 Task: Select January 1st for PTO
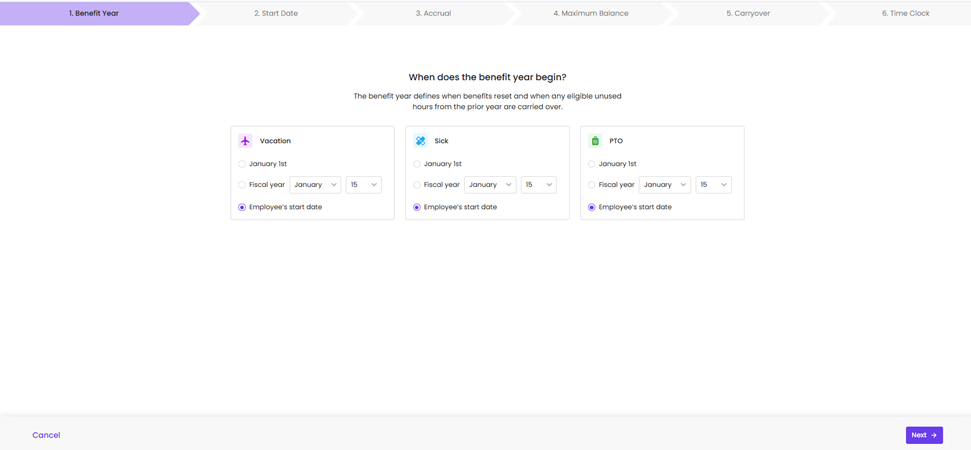tap(592, 164)
